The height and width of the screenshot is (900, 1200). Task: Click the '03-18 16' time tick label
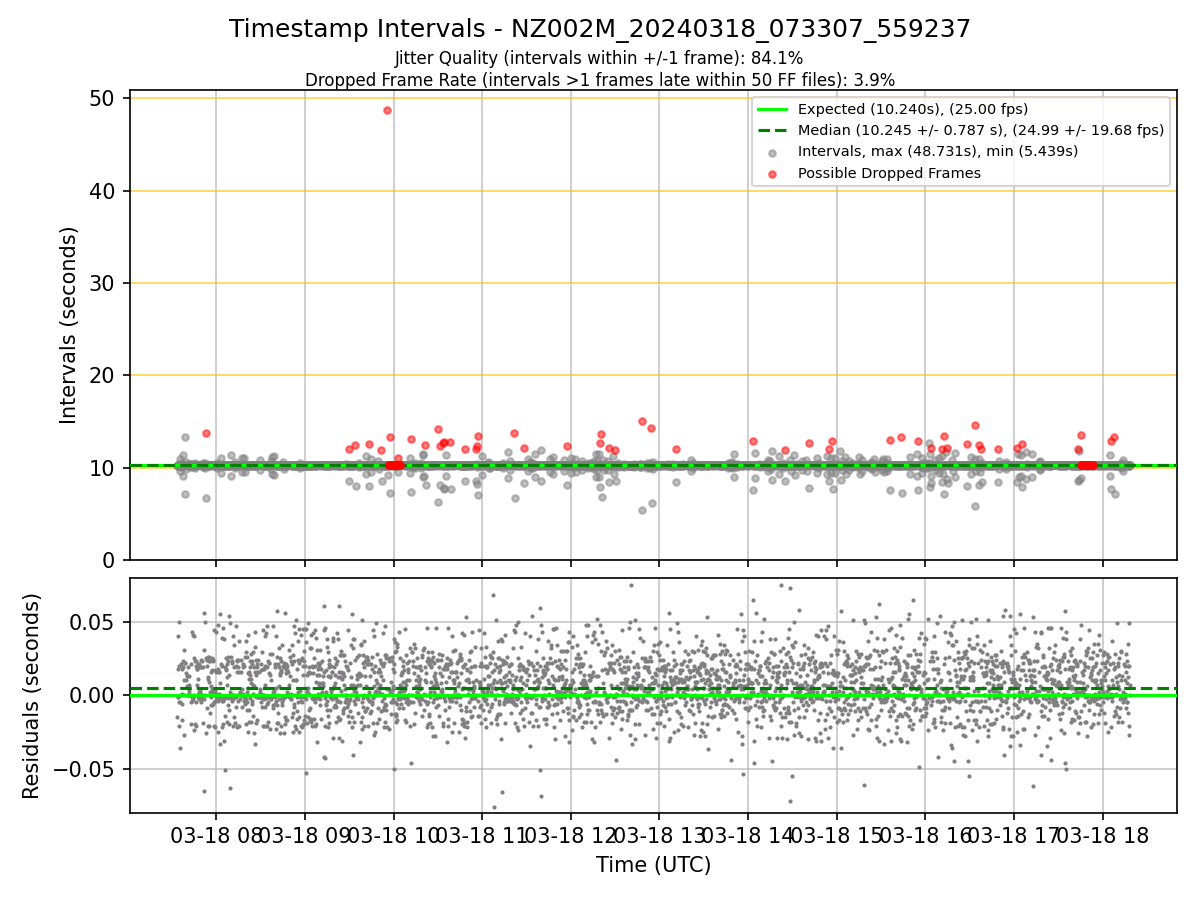pyautogui.click(x=924, y=835)
